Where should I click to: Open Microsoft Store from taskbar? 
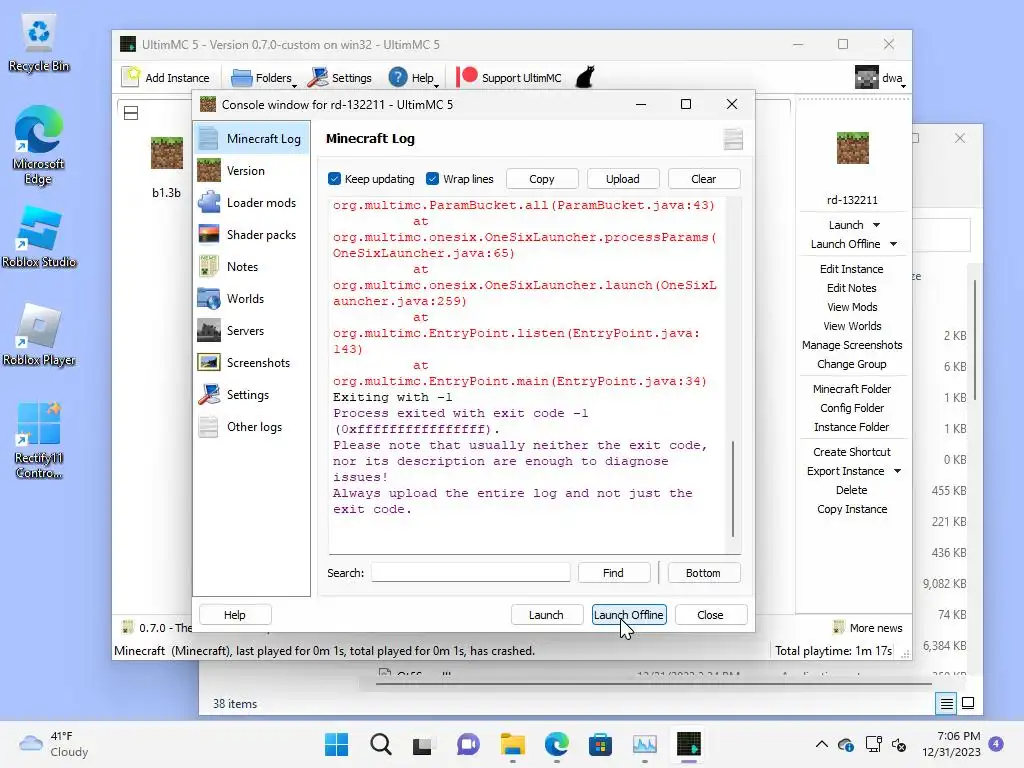600,744
